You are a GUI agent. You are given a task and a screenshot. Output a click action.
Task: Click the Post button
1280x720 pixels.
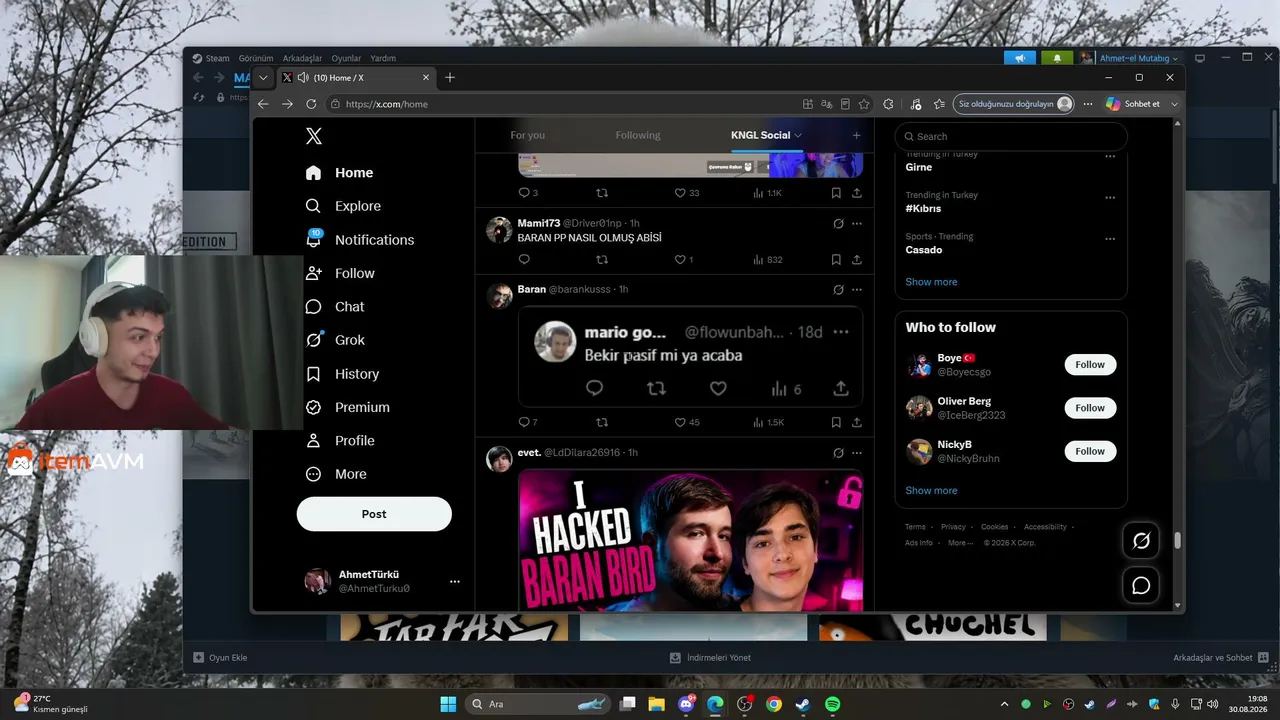374,514
